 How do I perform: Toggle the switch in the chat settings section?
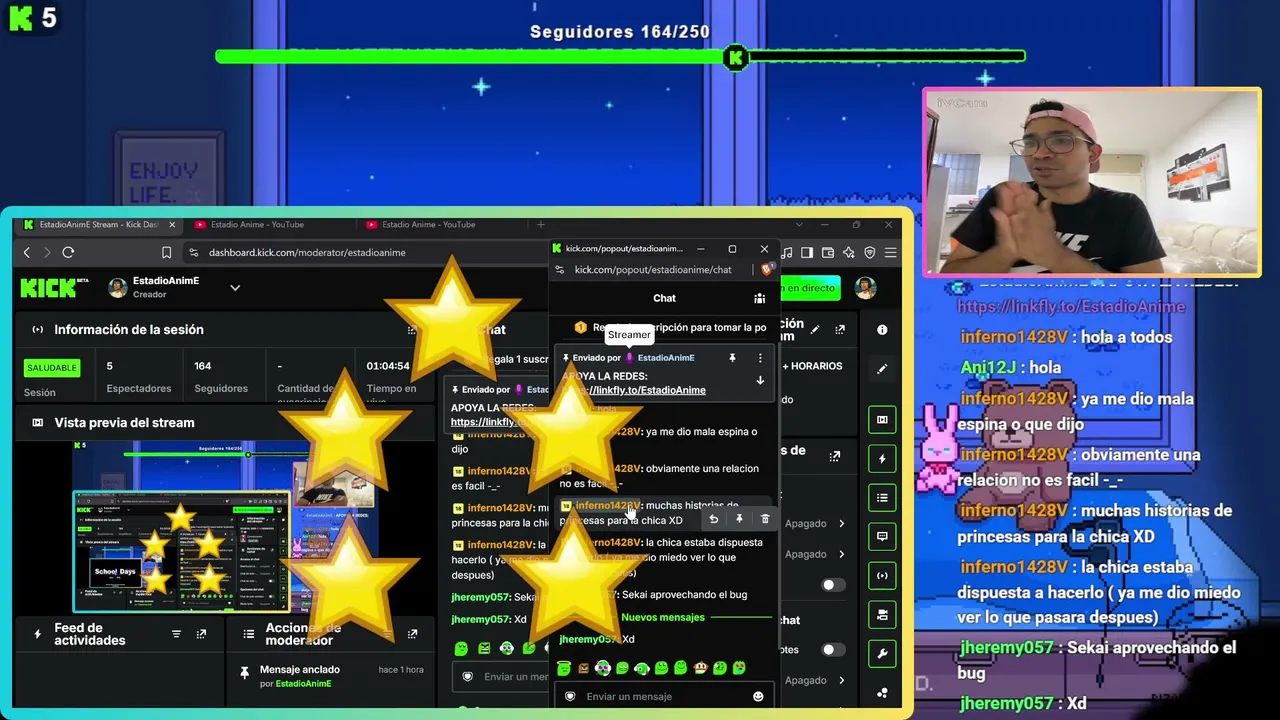(832, 650)
